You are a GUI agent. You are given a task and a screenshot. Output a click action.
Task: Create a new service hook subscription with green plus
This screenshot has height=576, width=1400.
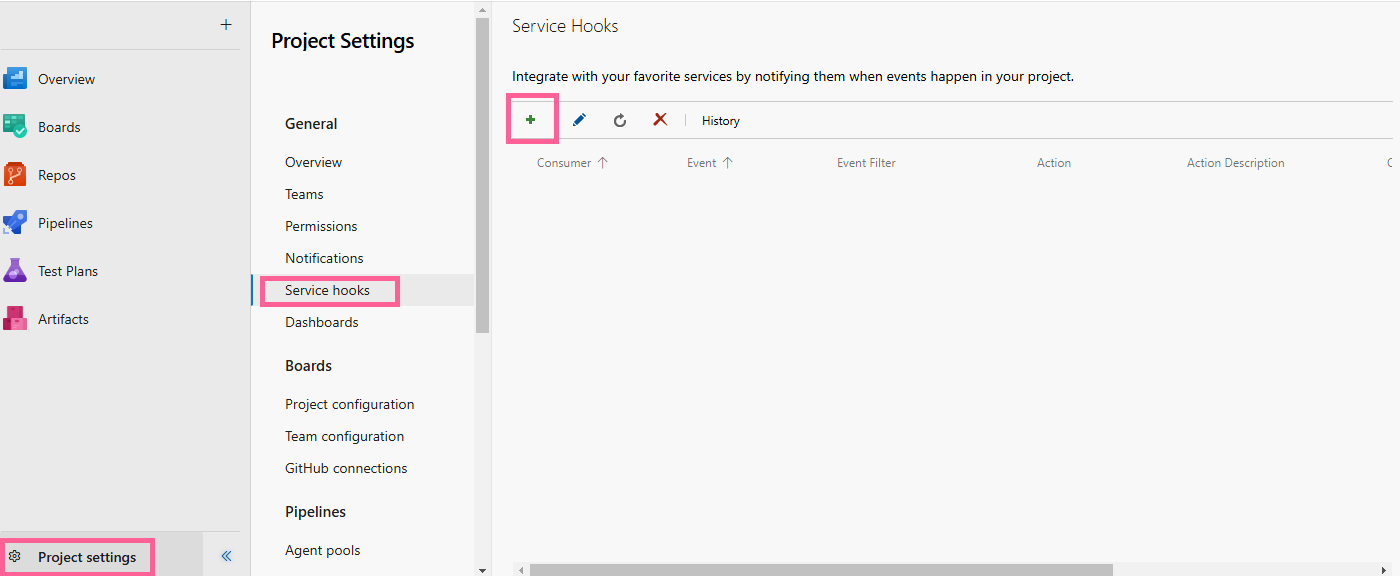pos(531,120)
